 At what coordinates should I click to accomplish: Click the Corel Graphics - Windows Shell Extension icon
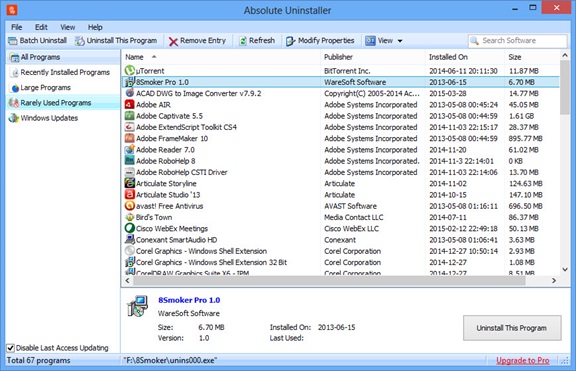coord(130,251)
